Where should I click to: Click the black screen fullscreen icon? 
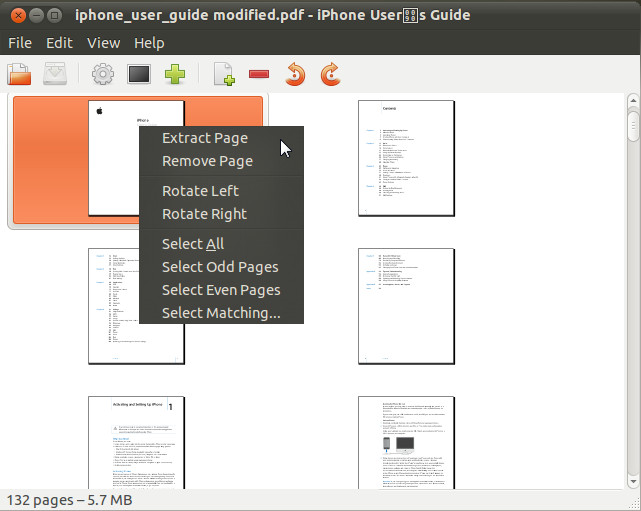click(x=139, y=74)
